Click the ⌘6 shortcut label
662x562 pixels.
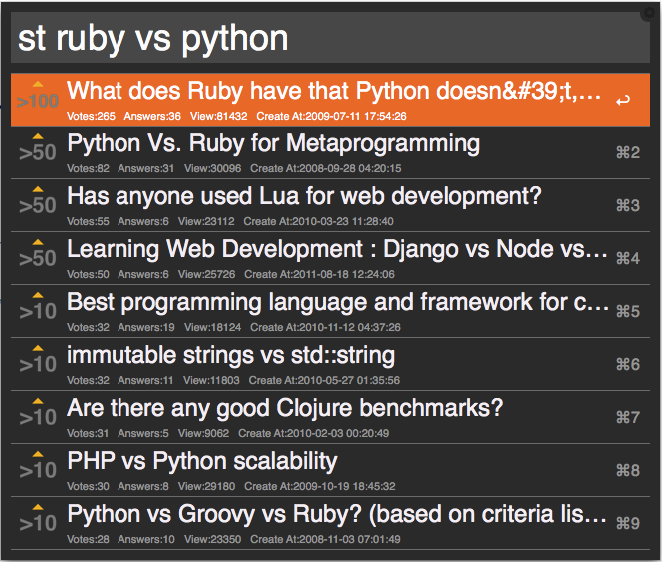coord(628,364)
